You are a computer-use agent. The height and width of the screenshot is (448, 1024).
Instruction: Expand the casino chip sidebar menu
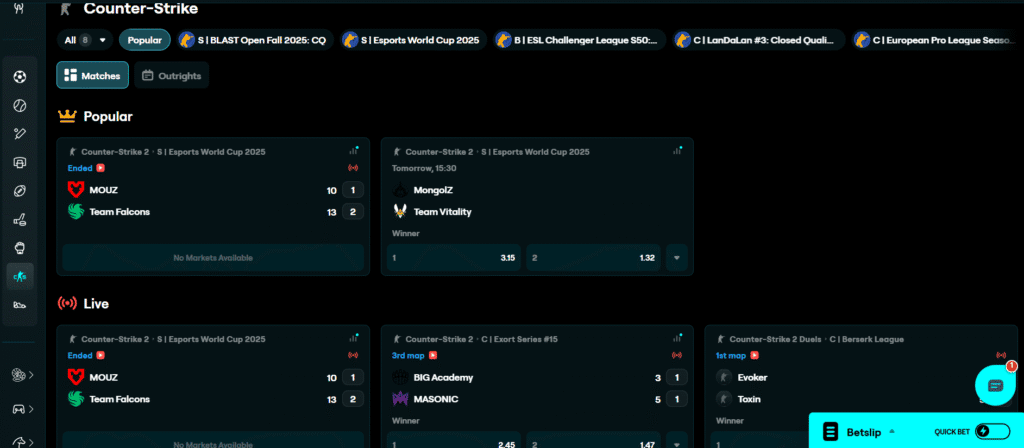[x=23, y=375]
